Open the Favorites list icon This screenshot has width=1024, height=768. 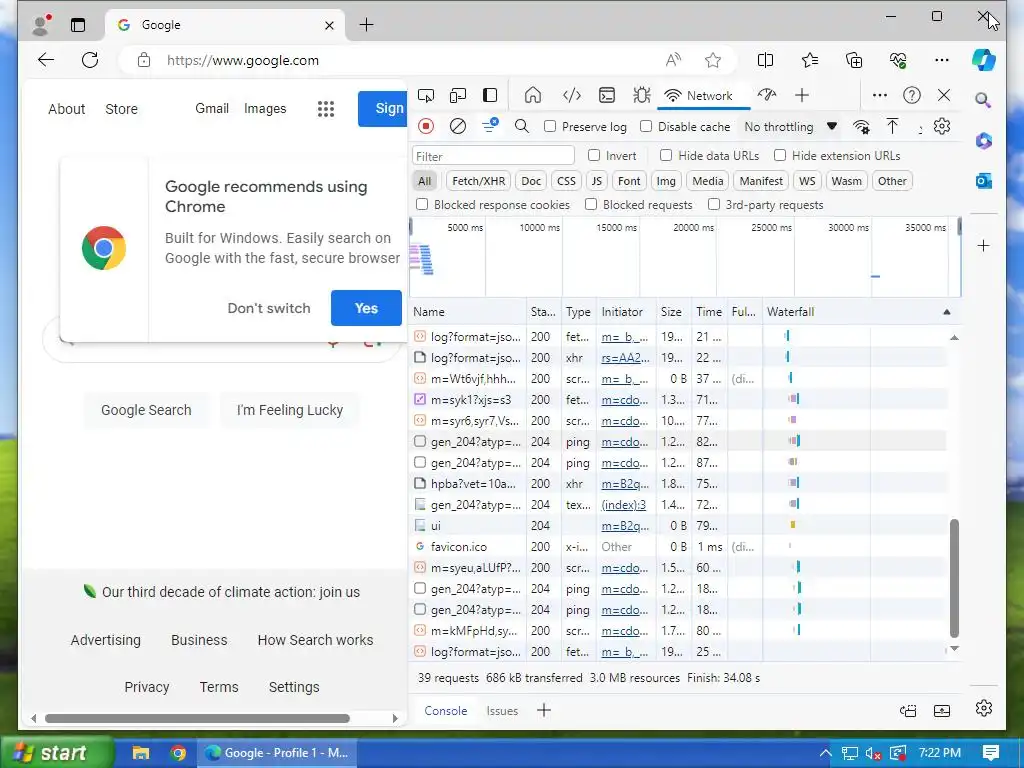click(x=810, y=60)
